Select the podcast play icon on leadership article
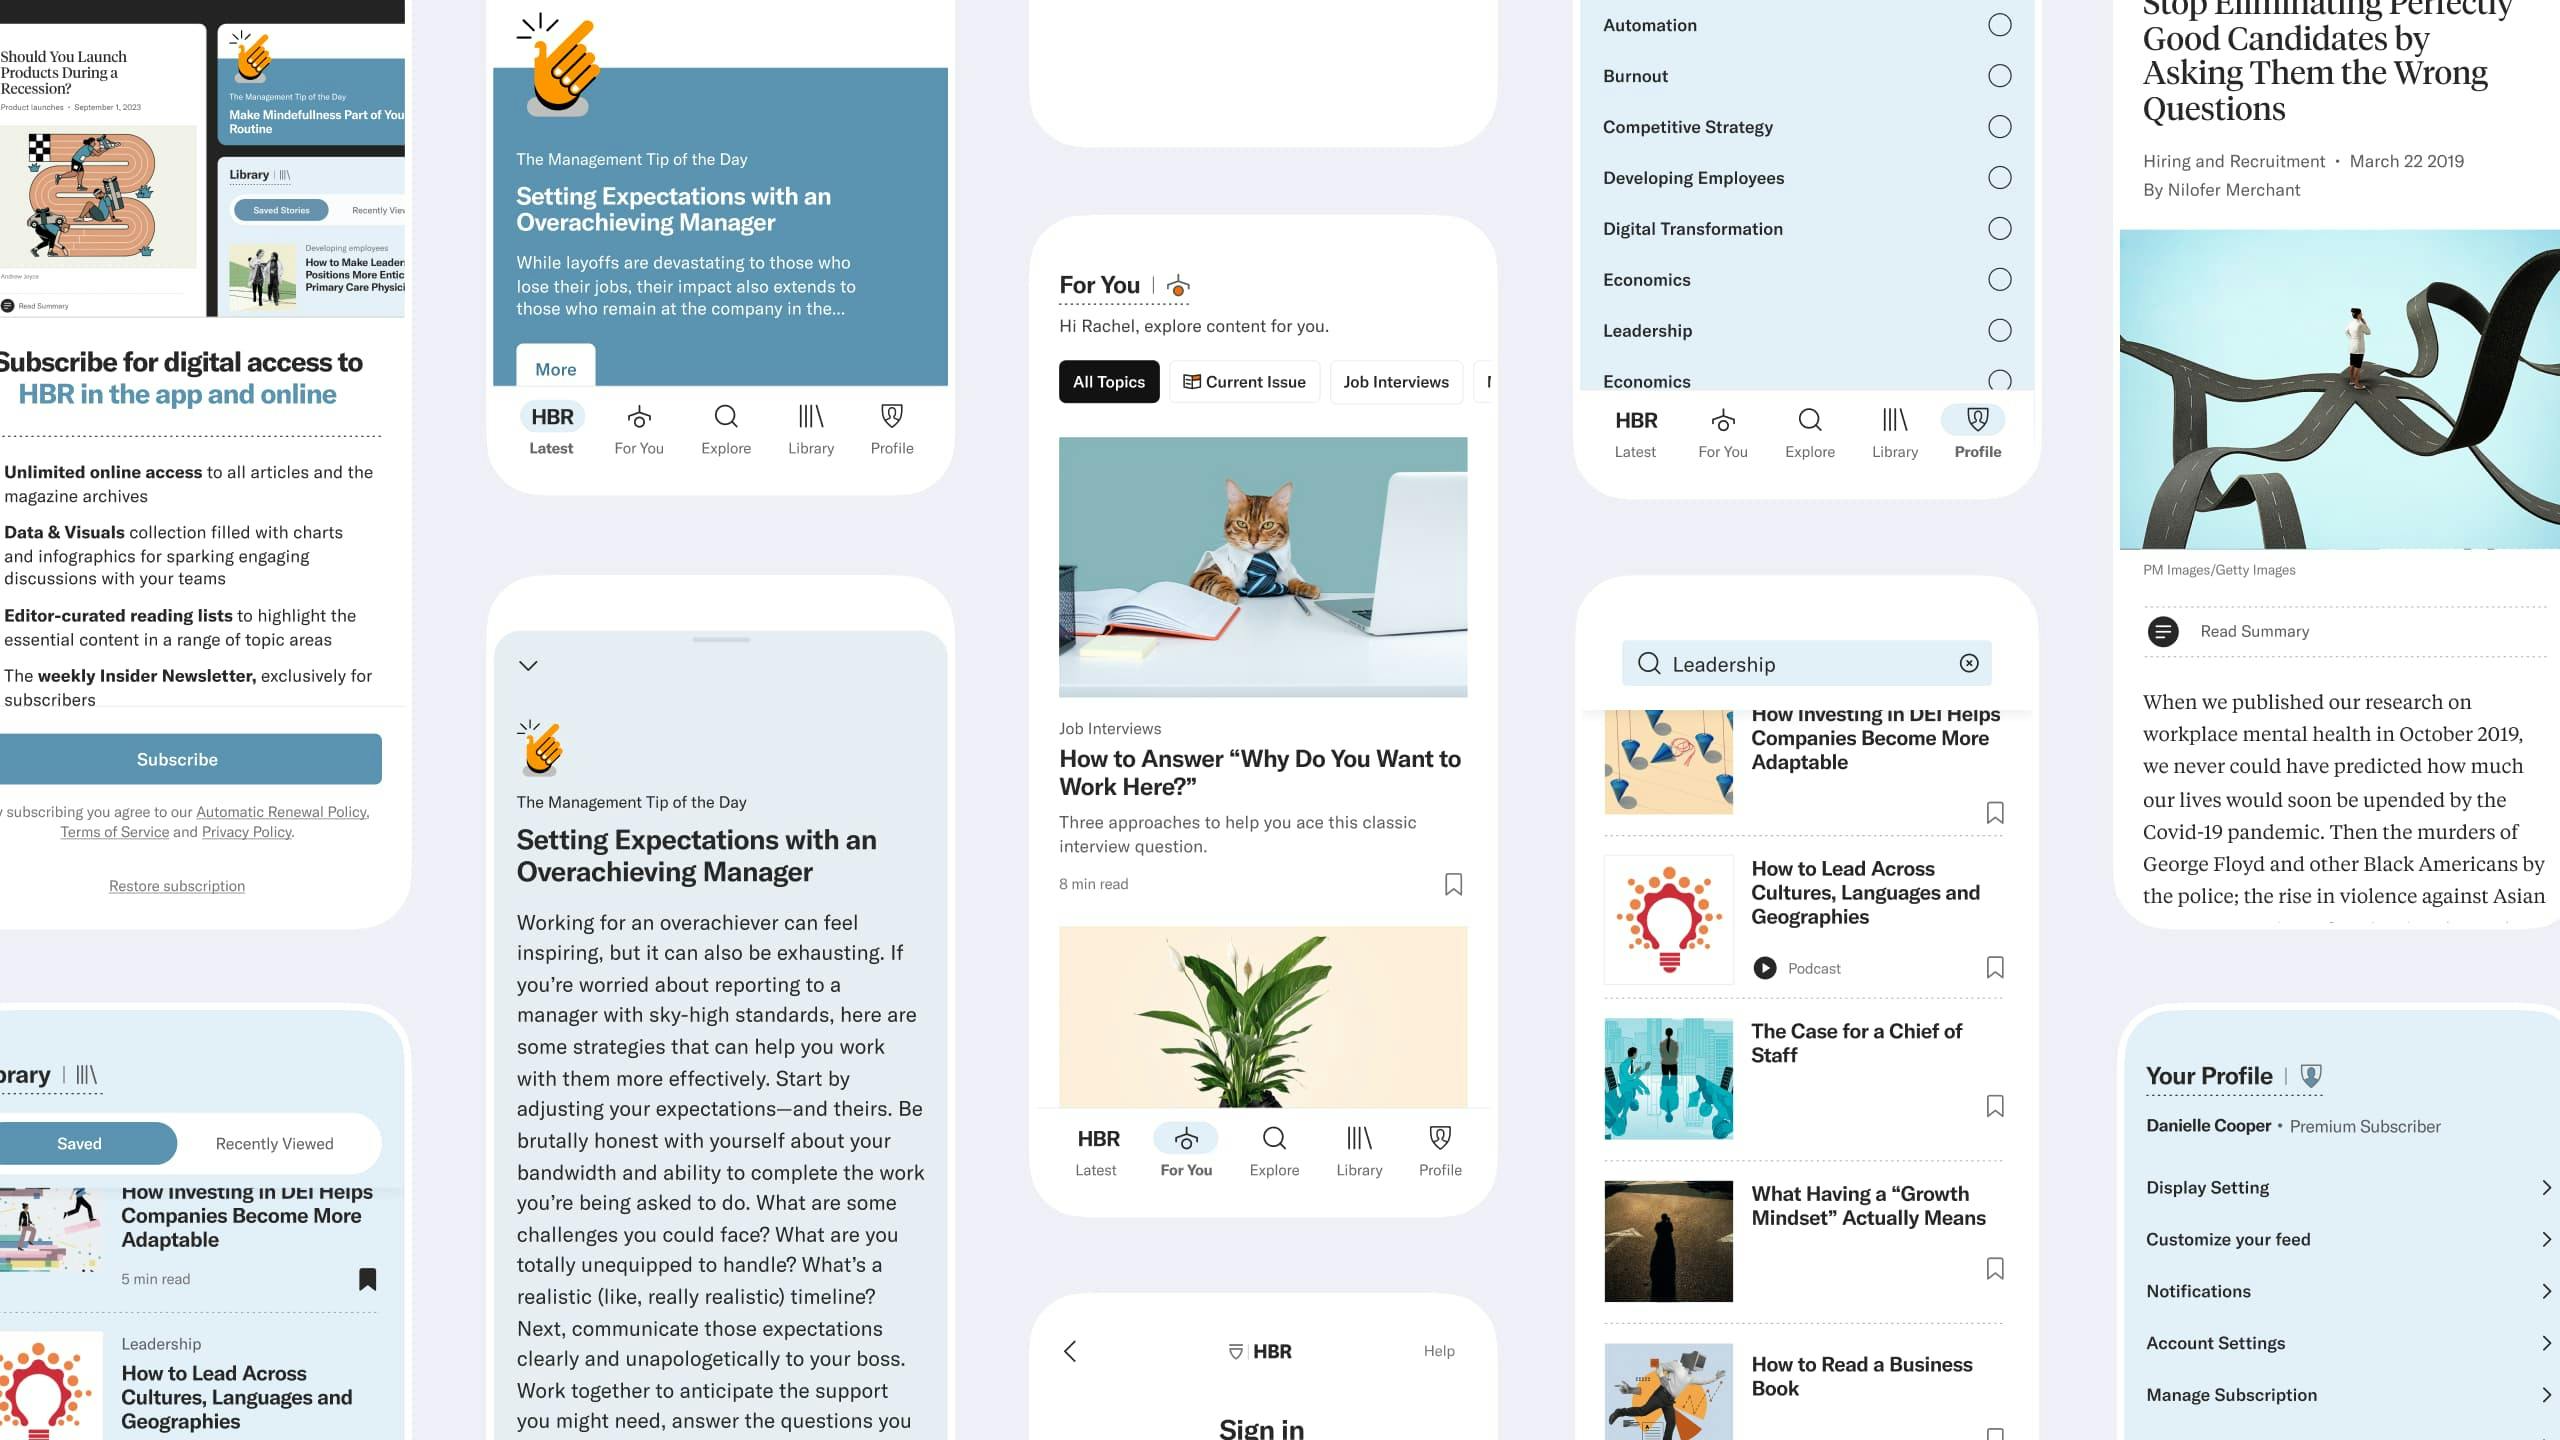This screenshot has height=1440, width=2560. pyautogui.click(x=1765, y=967)
